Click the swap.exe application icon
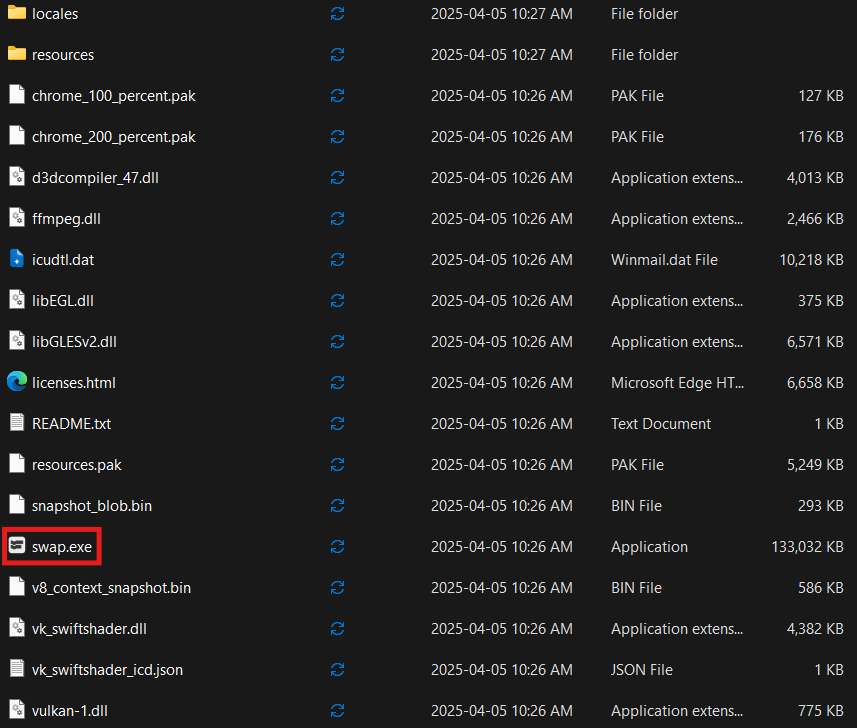The height and width of the screenshot is (728, 857). [17, 545]
